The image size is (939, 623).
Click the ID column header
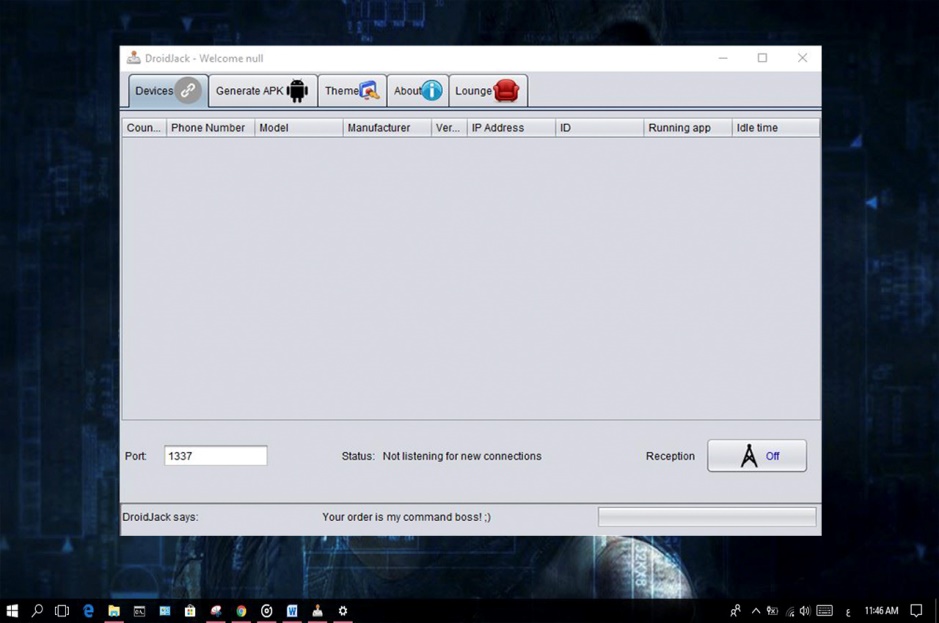[x=599, y=128]
